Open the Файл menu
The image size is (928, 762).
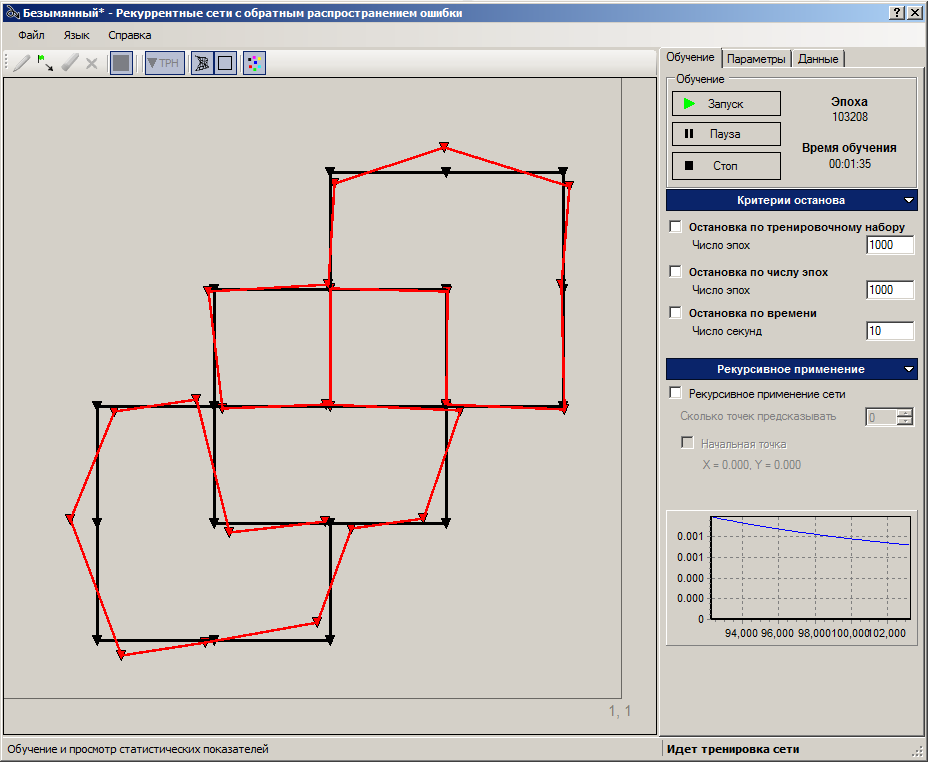tap(31, 35)
